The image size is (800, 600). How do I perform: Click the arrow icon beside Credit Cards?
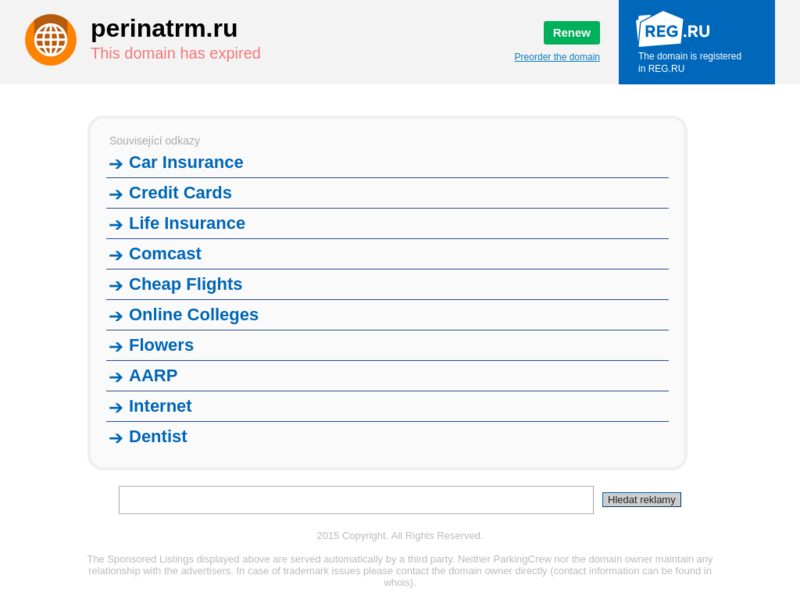coord(116,194)
